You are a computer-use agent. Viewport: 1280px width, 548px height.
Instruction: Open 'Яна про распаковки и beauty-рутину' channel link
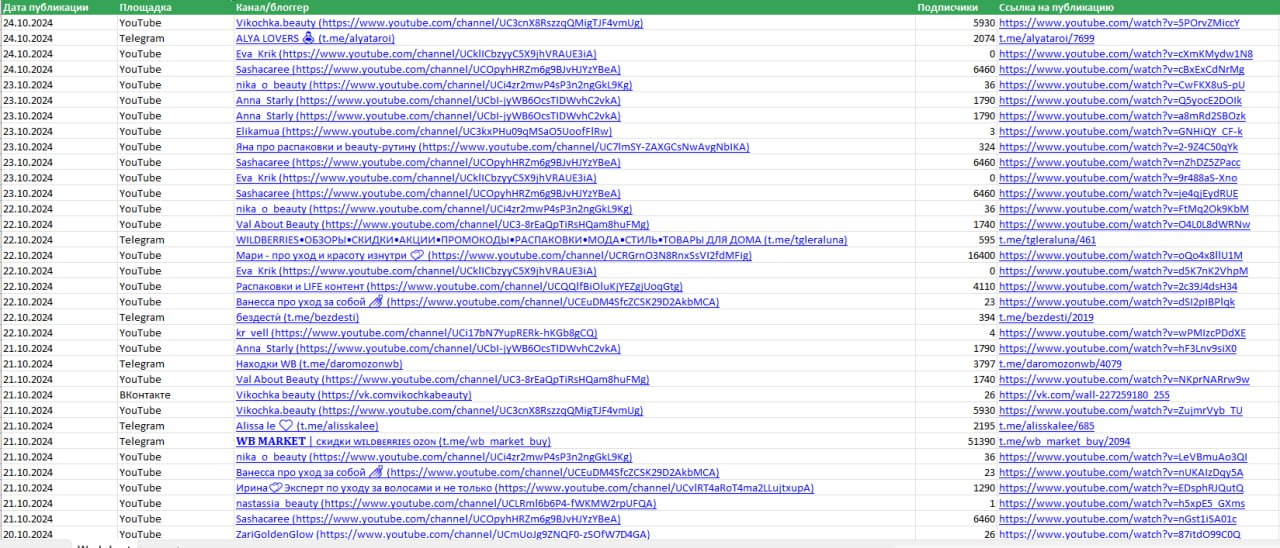click(x=492, y=147)
